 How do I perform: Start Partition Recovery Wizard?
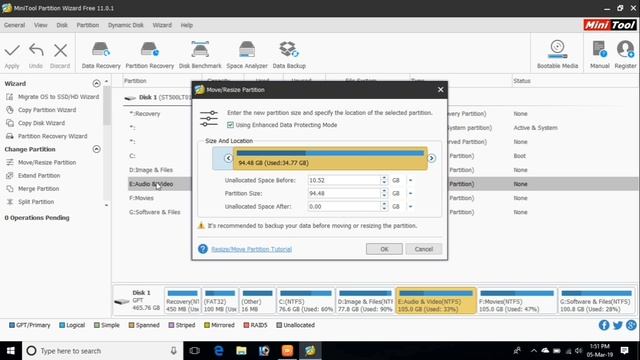pos(53,136)
